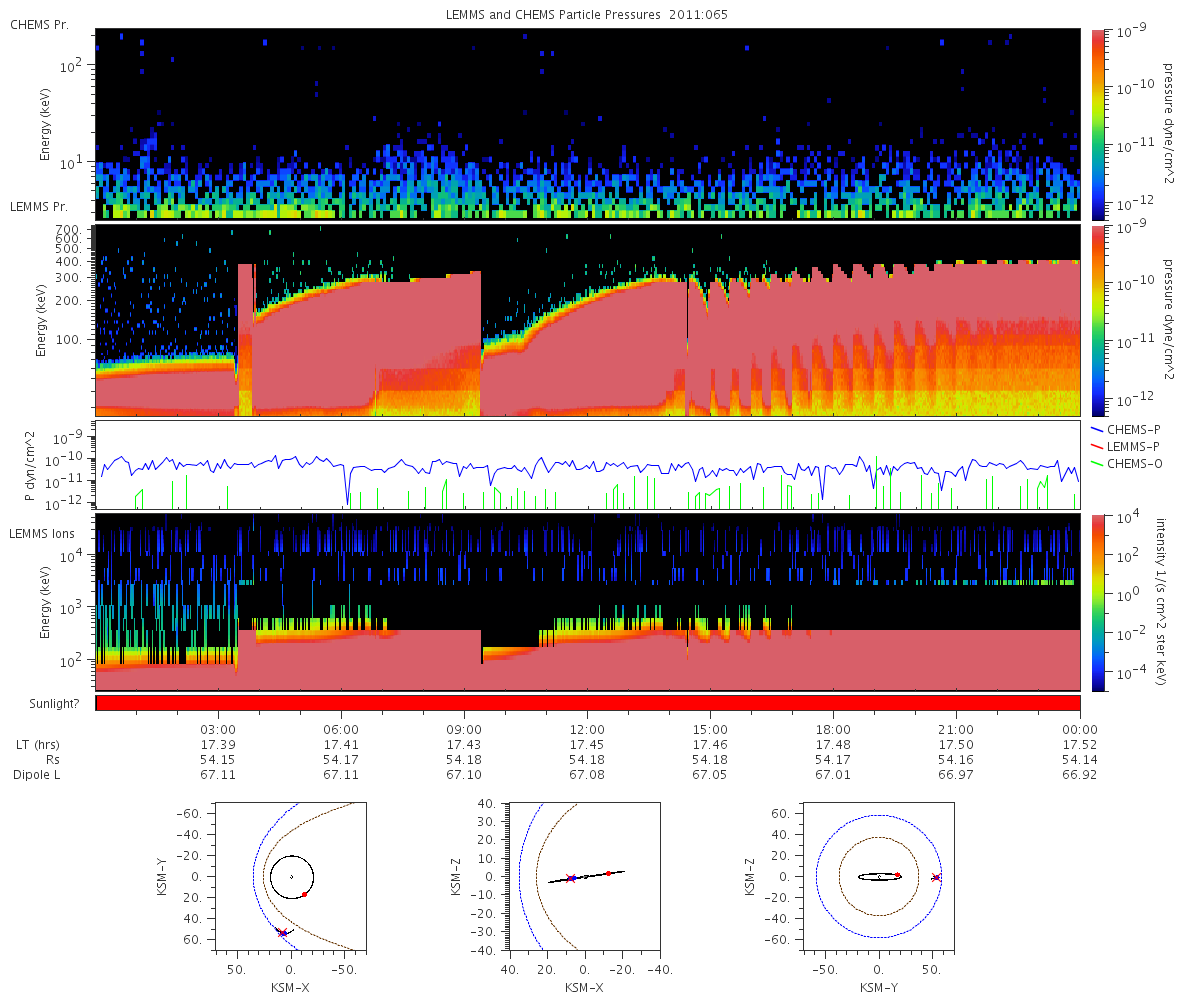Open the KSM-Y versus KSM-Z orbit plot

[x=879, y=876]
